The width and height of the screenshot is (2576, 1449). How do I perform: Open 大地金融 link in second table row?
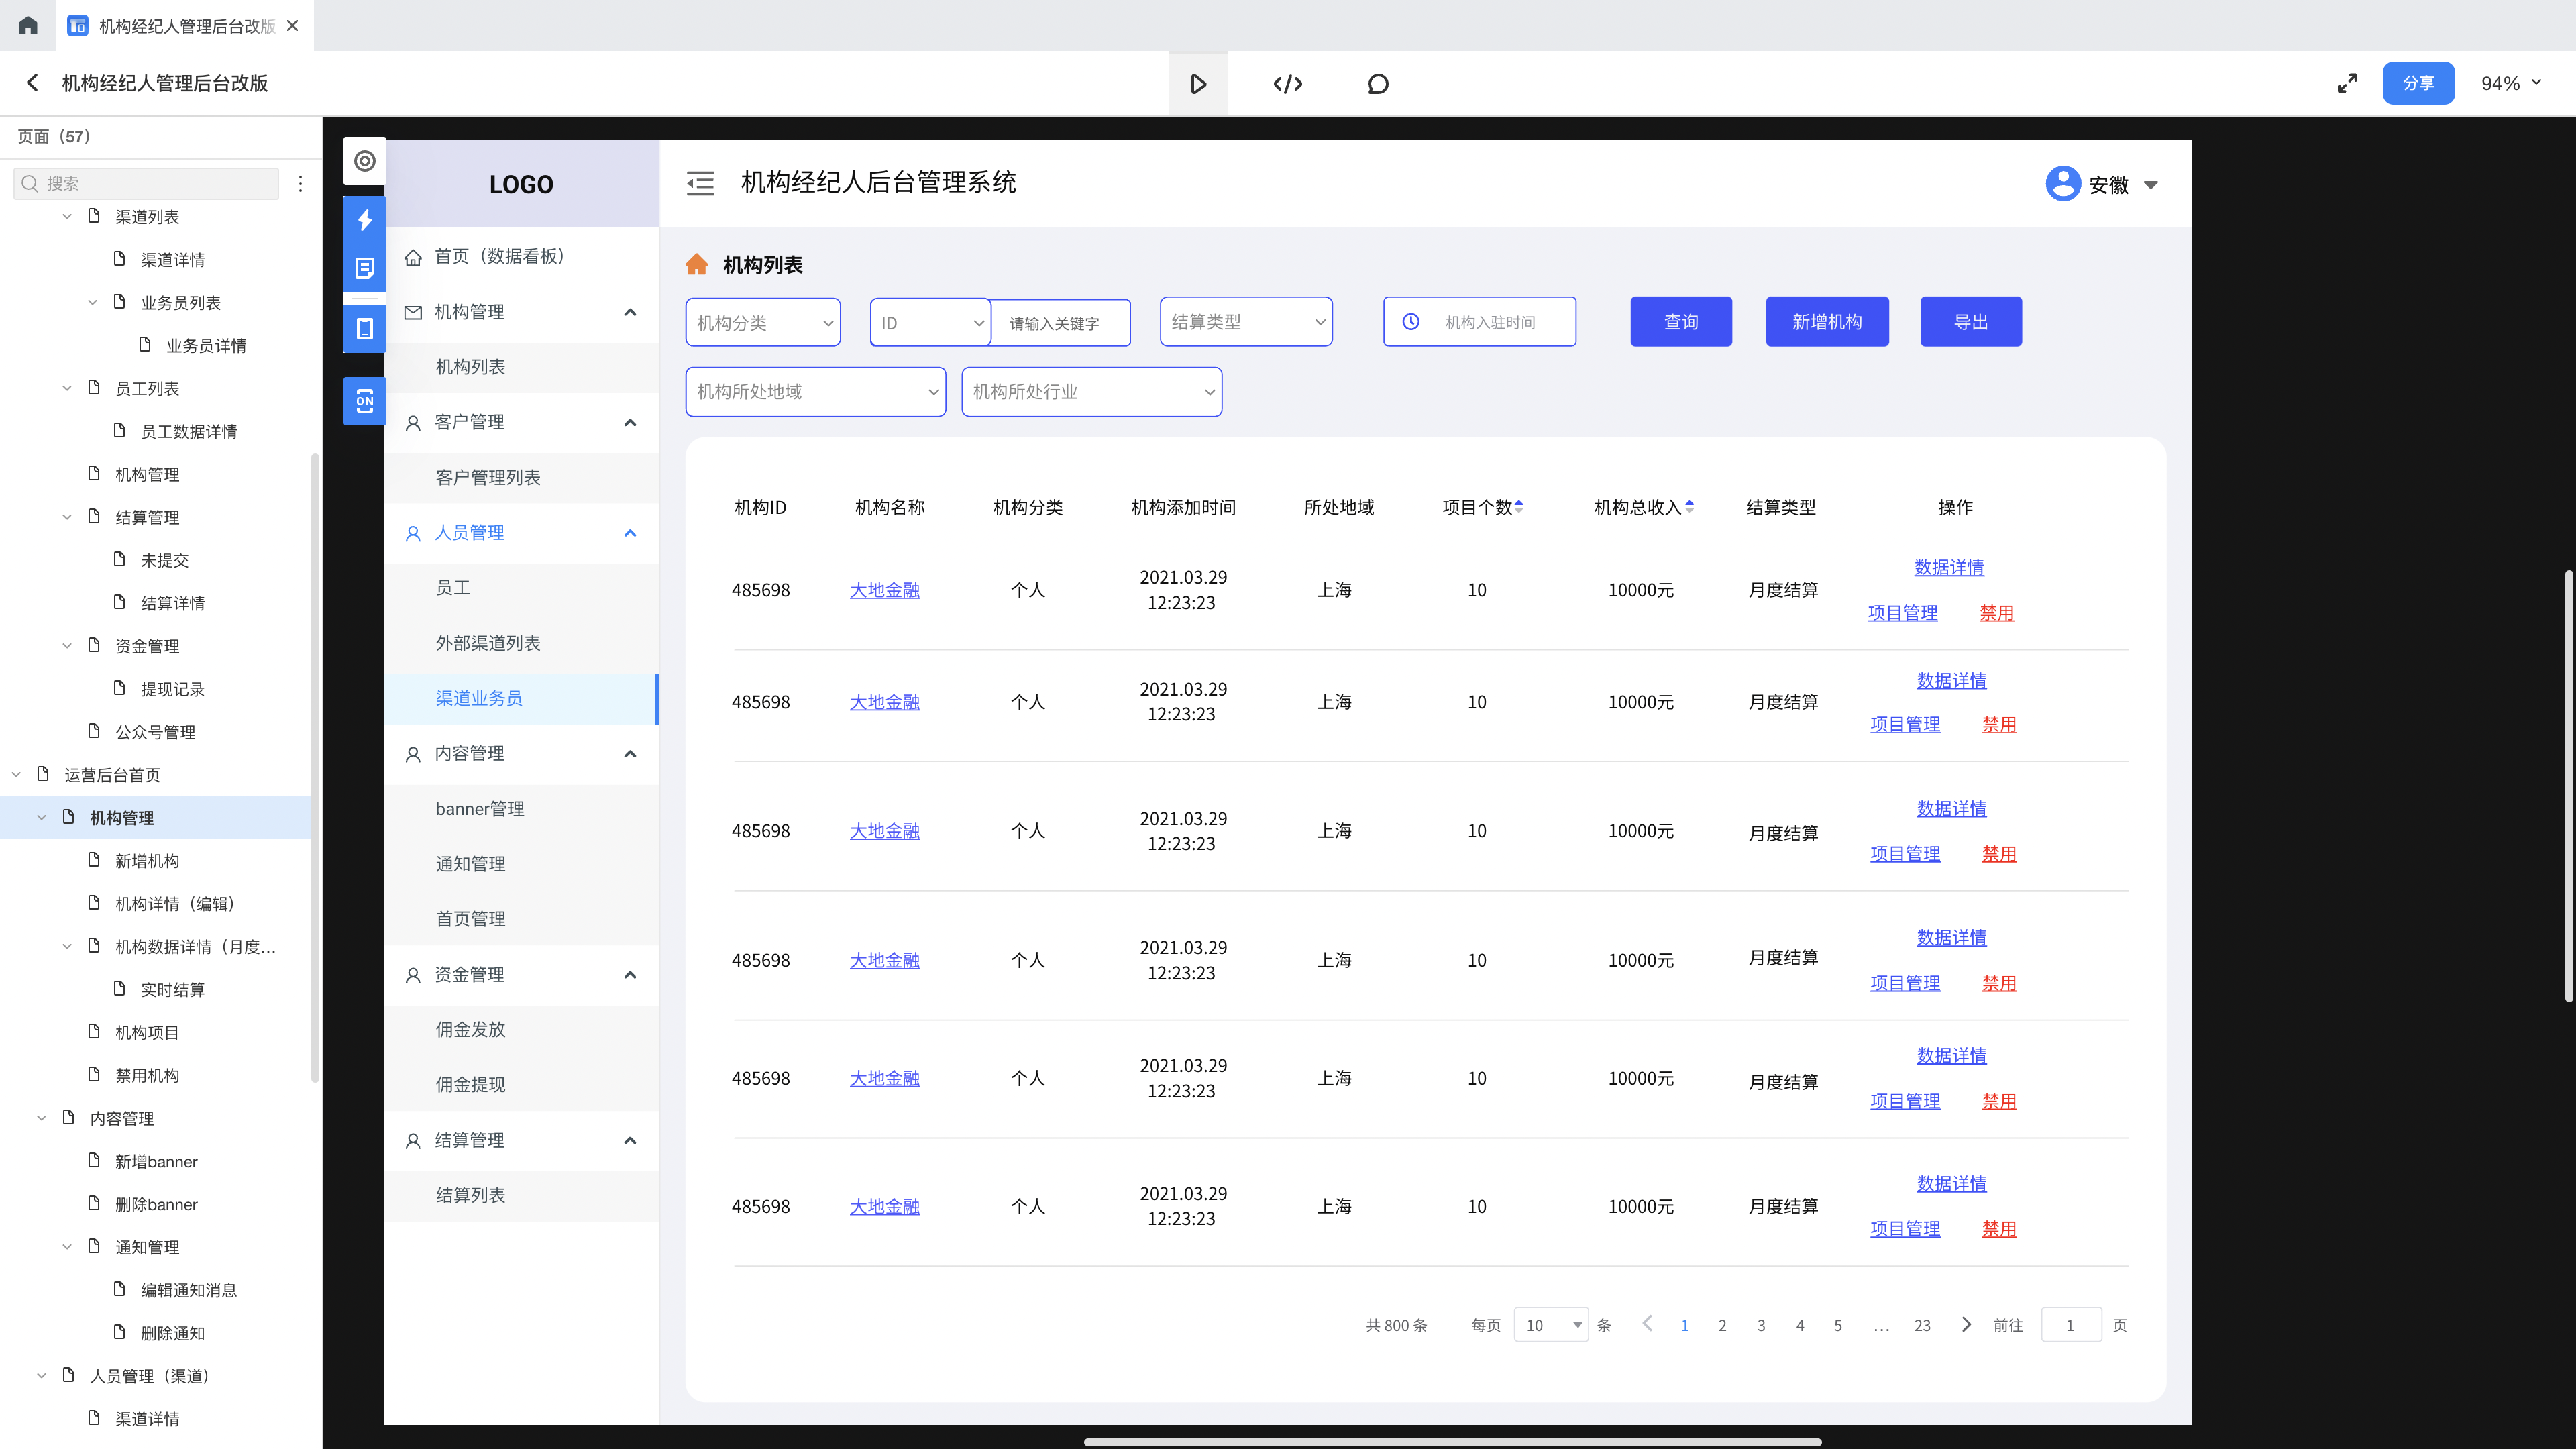(885, 702)
